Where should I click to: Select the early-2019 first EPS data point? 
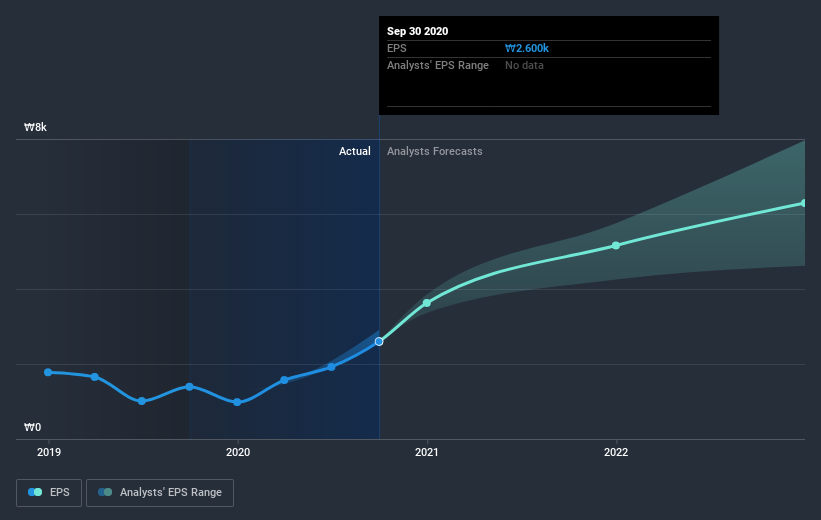[48, 372]
